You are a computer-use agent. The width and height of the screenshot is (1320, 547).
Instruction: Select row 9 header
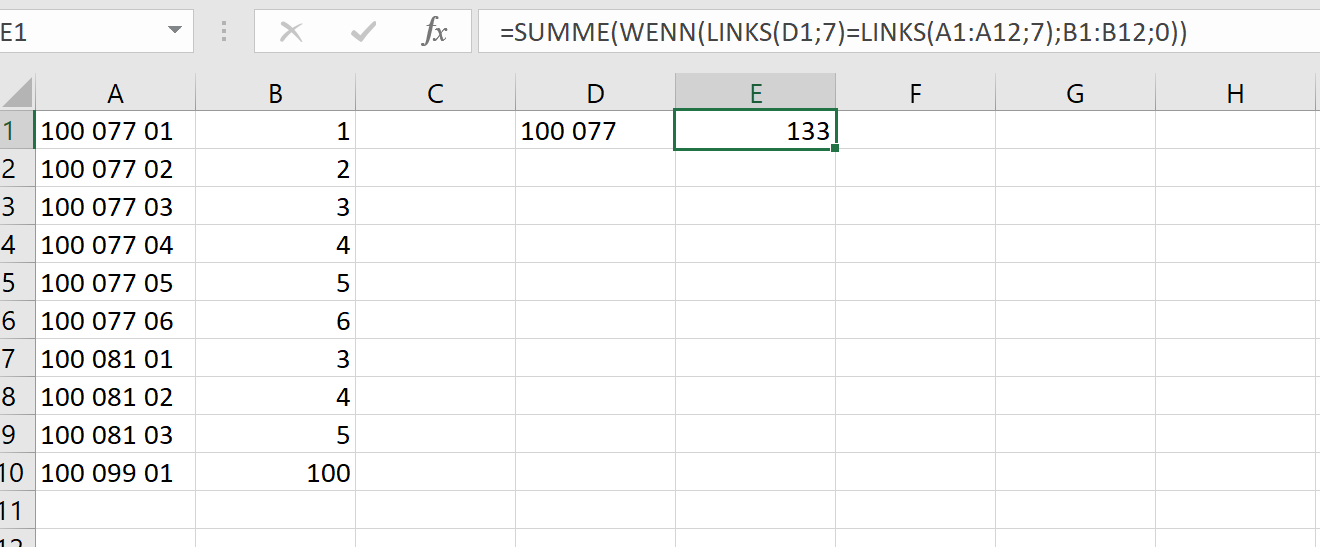coord(17,435)
